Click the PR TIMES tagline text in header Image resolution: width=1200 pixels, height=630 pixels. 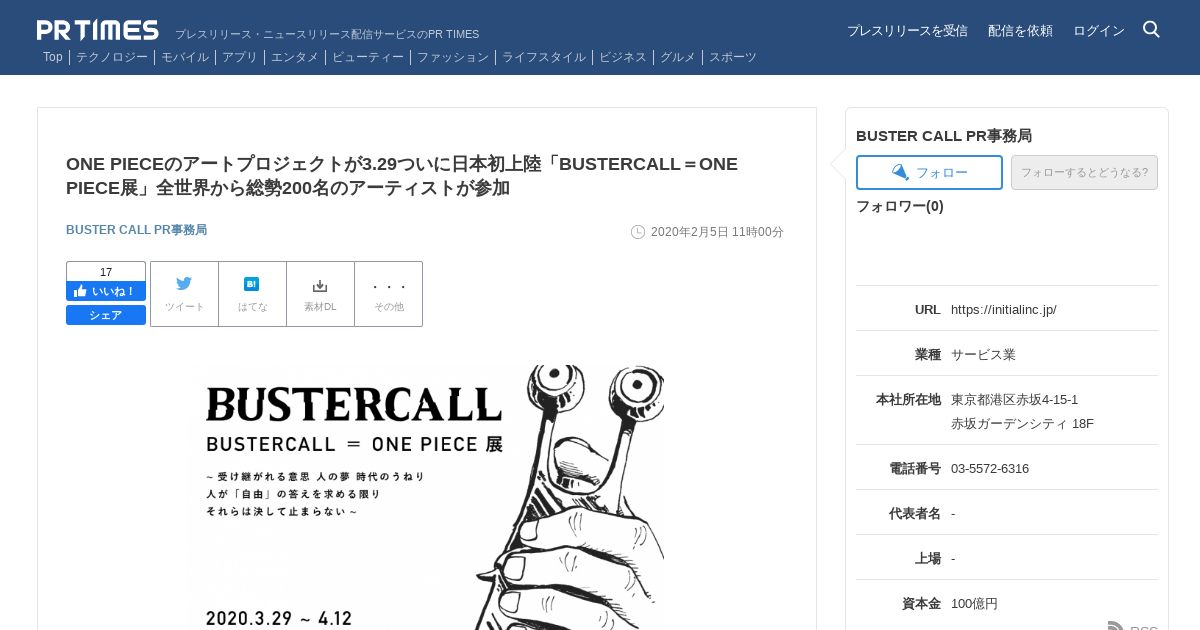tap(327, 34)
